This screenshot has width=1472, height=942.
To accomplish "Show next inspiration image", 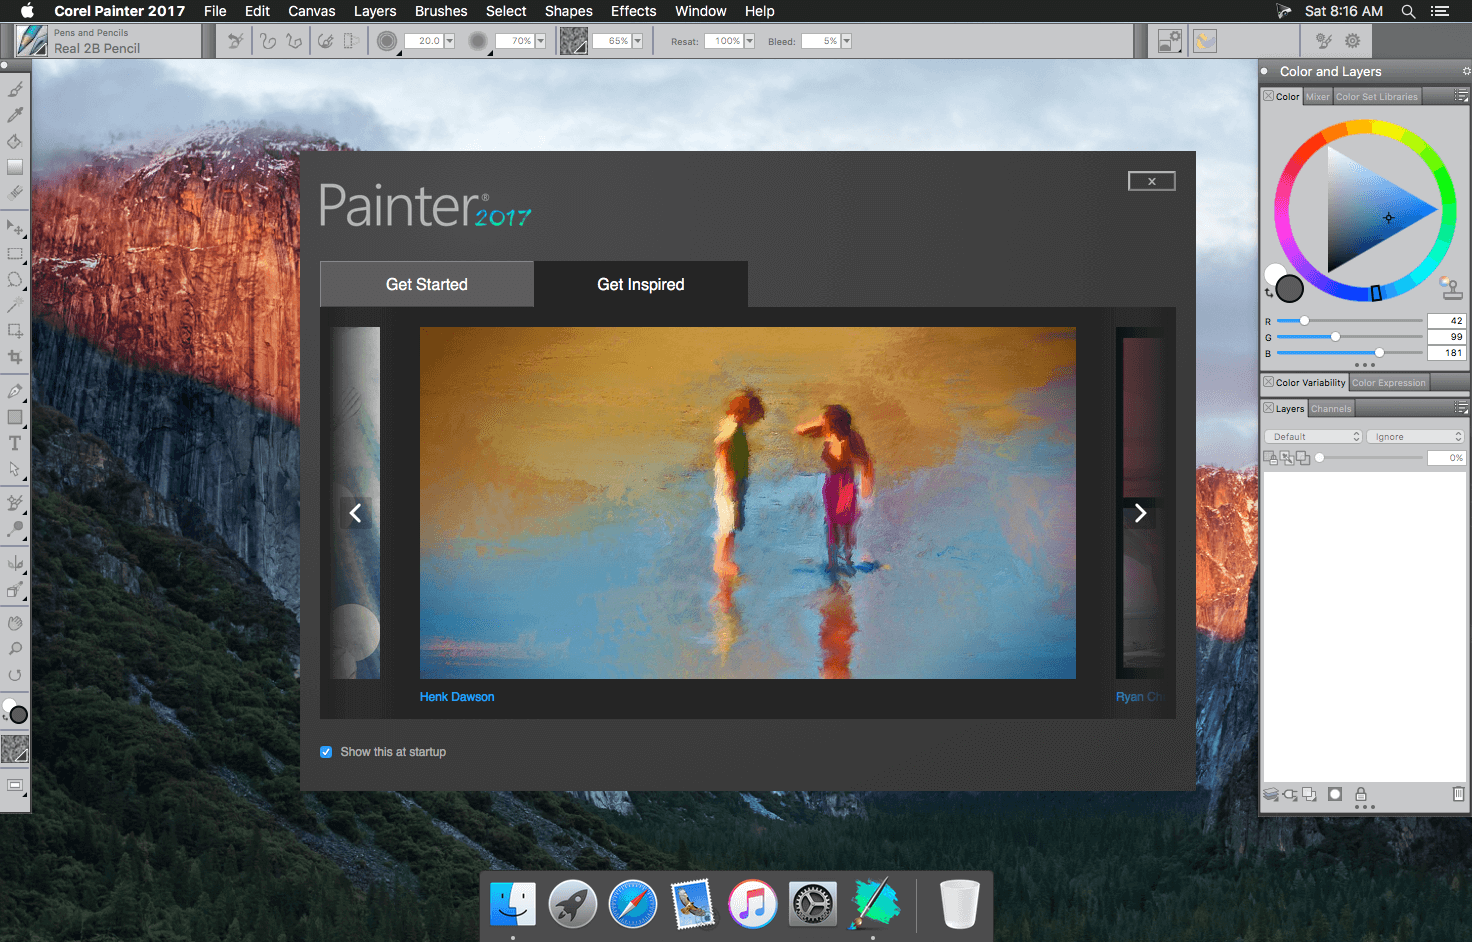I will pos(1140,513).
